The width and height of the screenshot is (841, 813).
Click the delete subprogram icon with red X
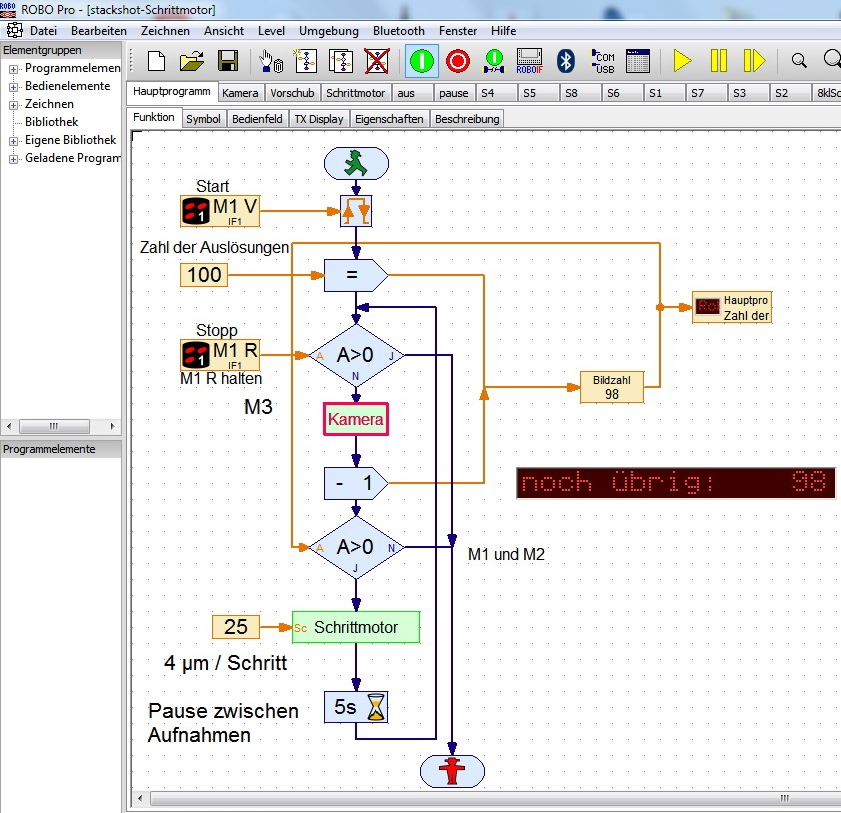(376, 61)
